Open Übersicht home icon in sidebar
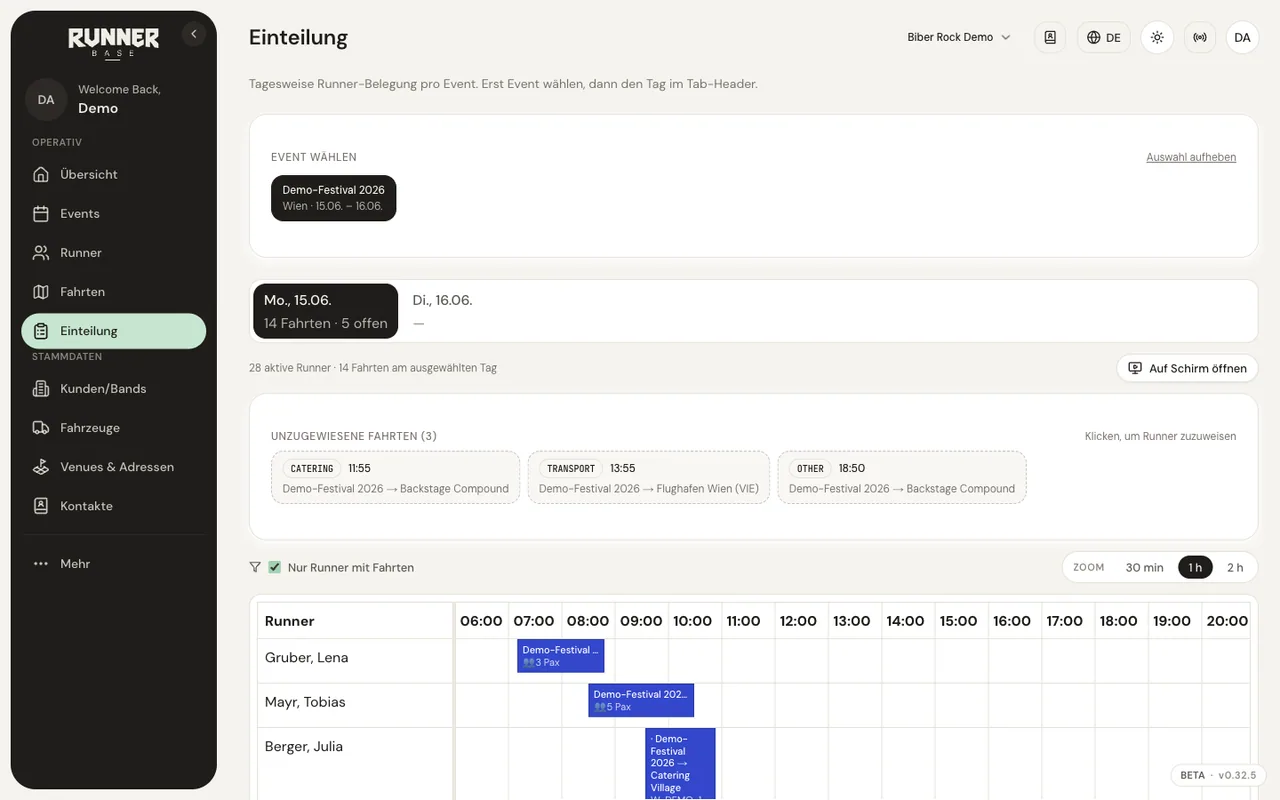Viewport: 1280px width, 800px height. [41, 174]
